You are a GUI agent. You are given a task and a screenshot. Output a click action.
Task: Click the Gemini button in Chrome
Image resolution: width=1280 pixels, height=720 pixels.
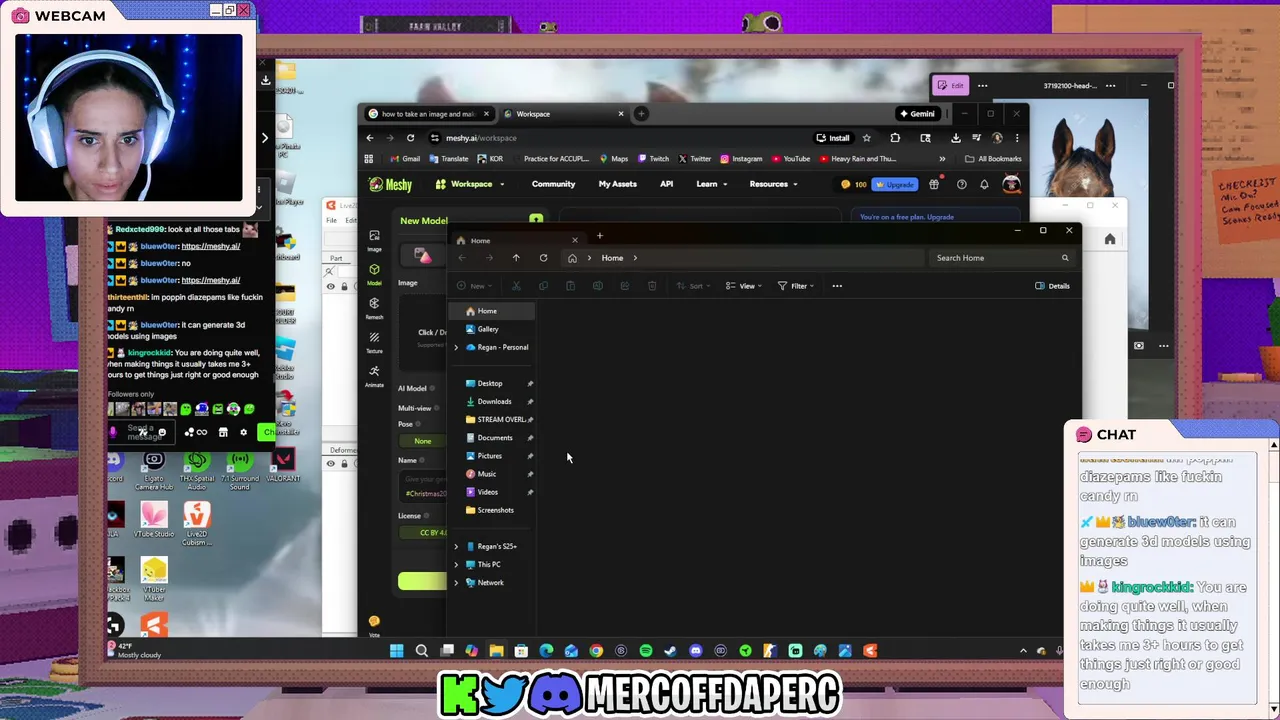(917, 114)
